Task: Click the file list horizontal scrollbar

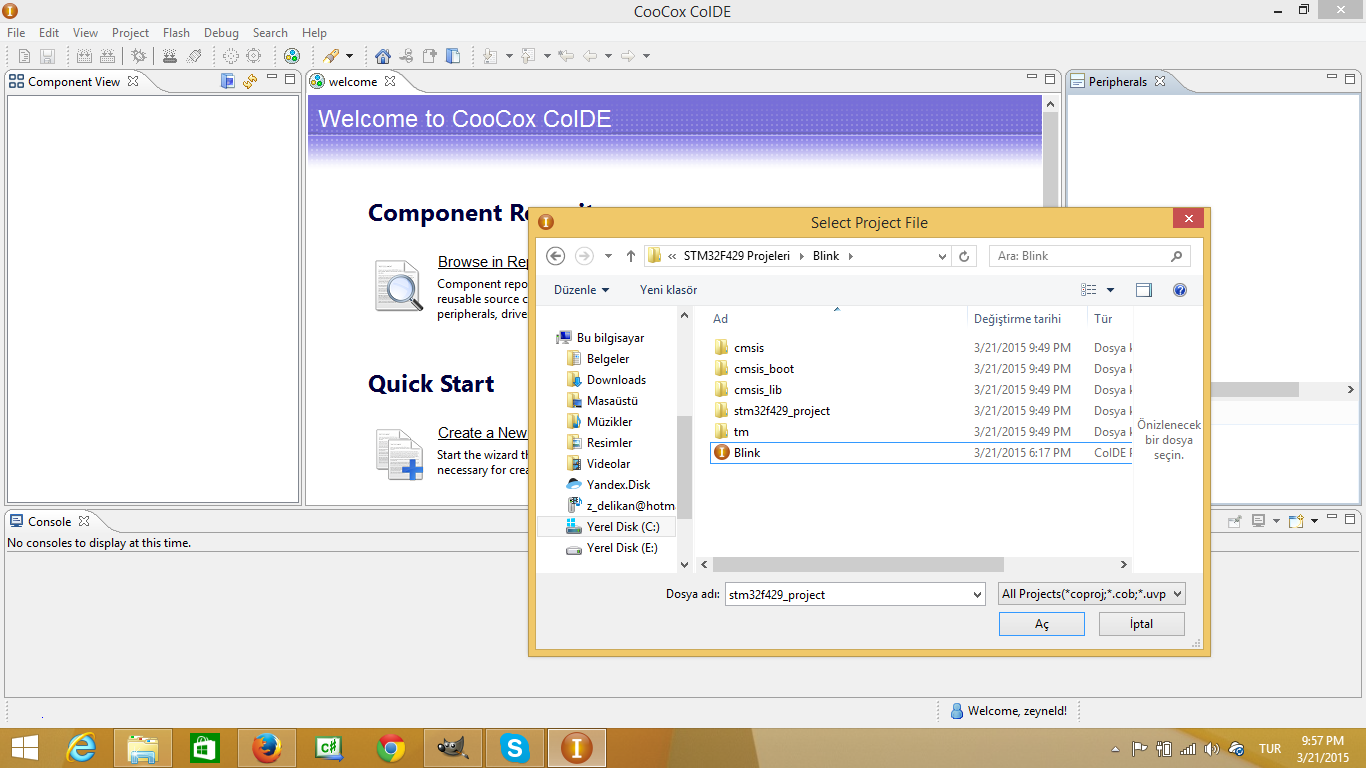Action: click(x=857, y=565)
